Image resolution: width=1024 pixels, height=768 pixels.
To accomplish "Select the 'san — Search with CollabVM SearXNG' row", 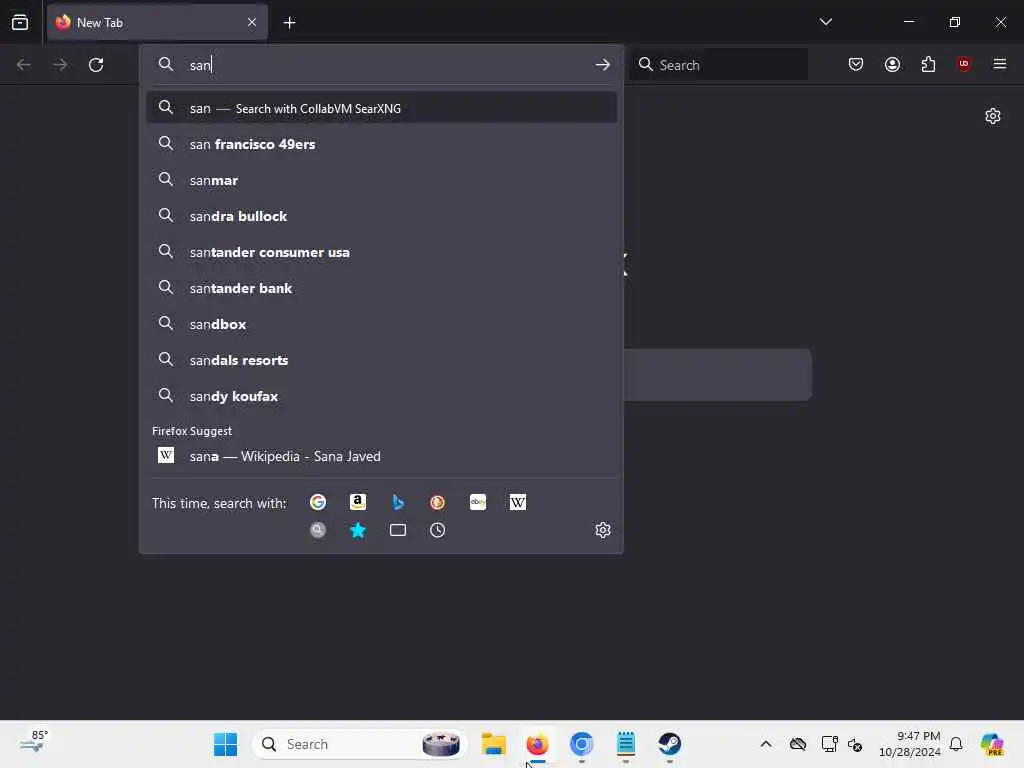I will 381,108.
